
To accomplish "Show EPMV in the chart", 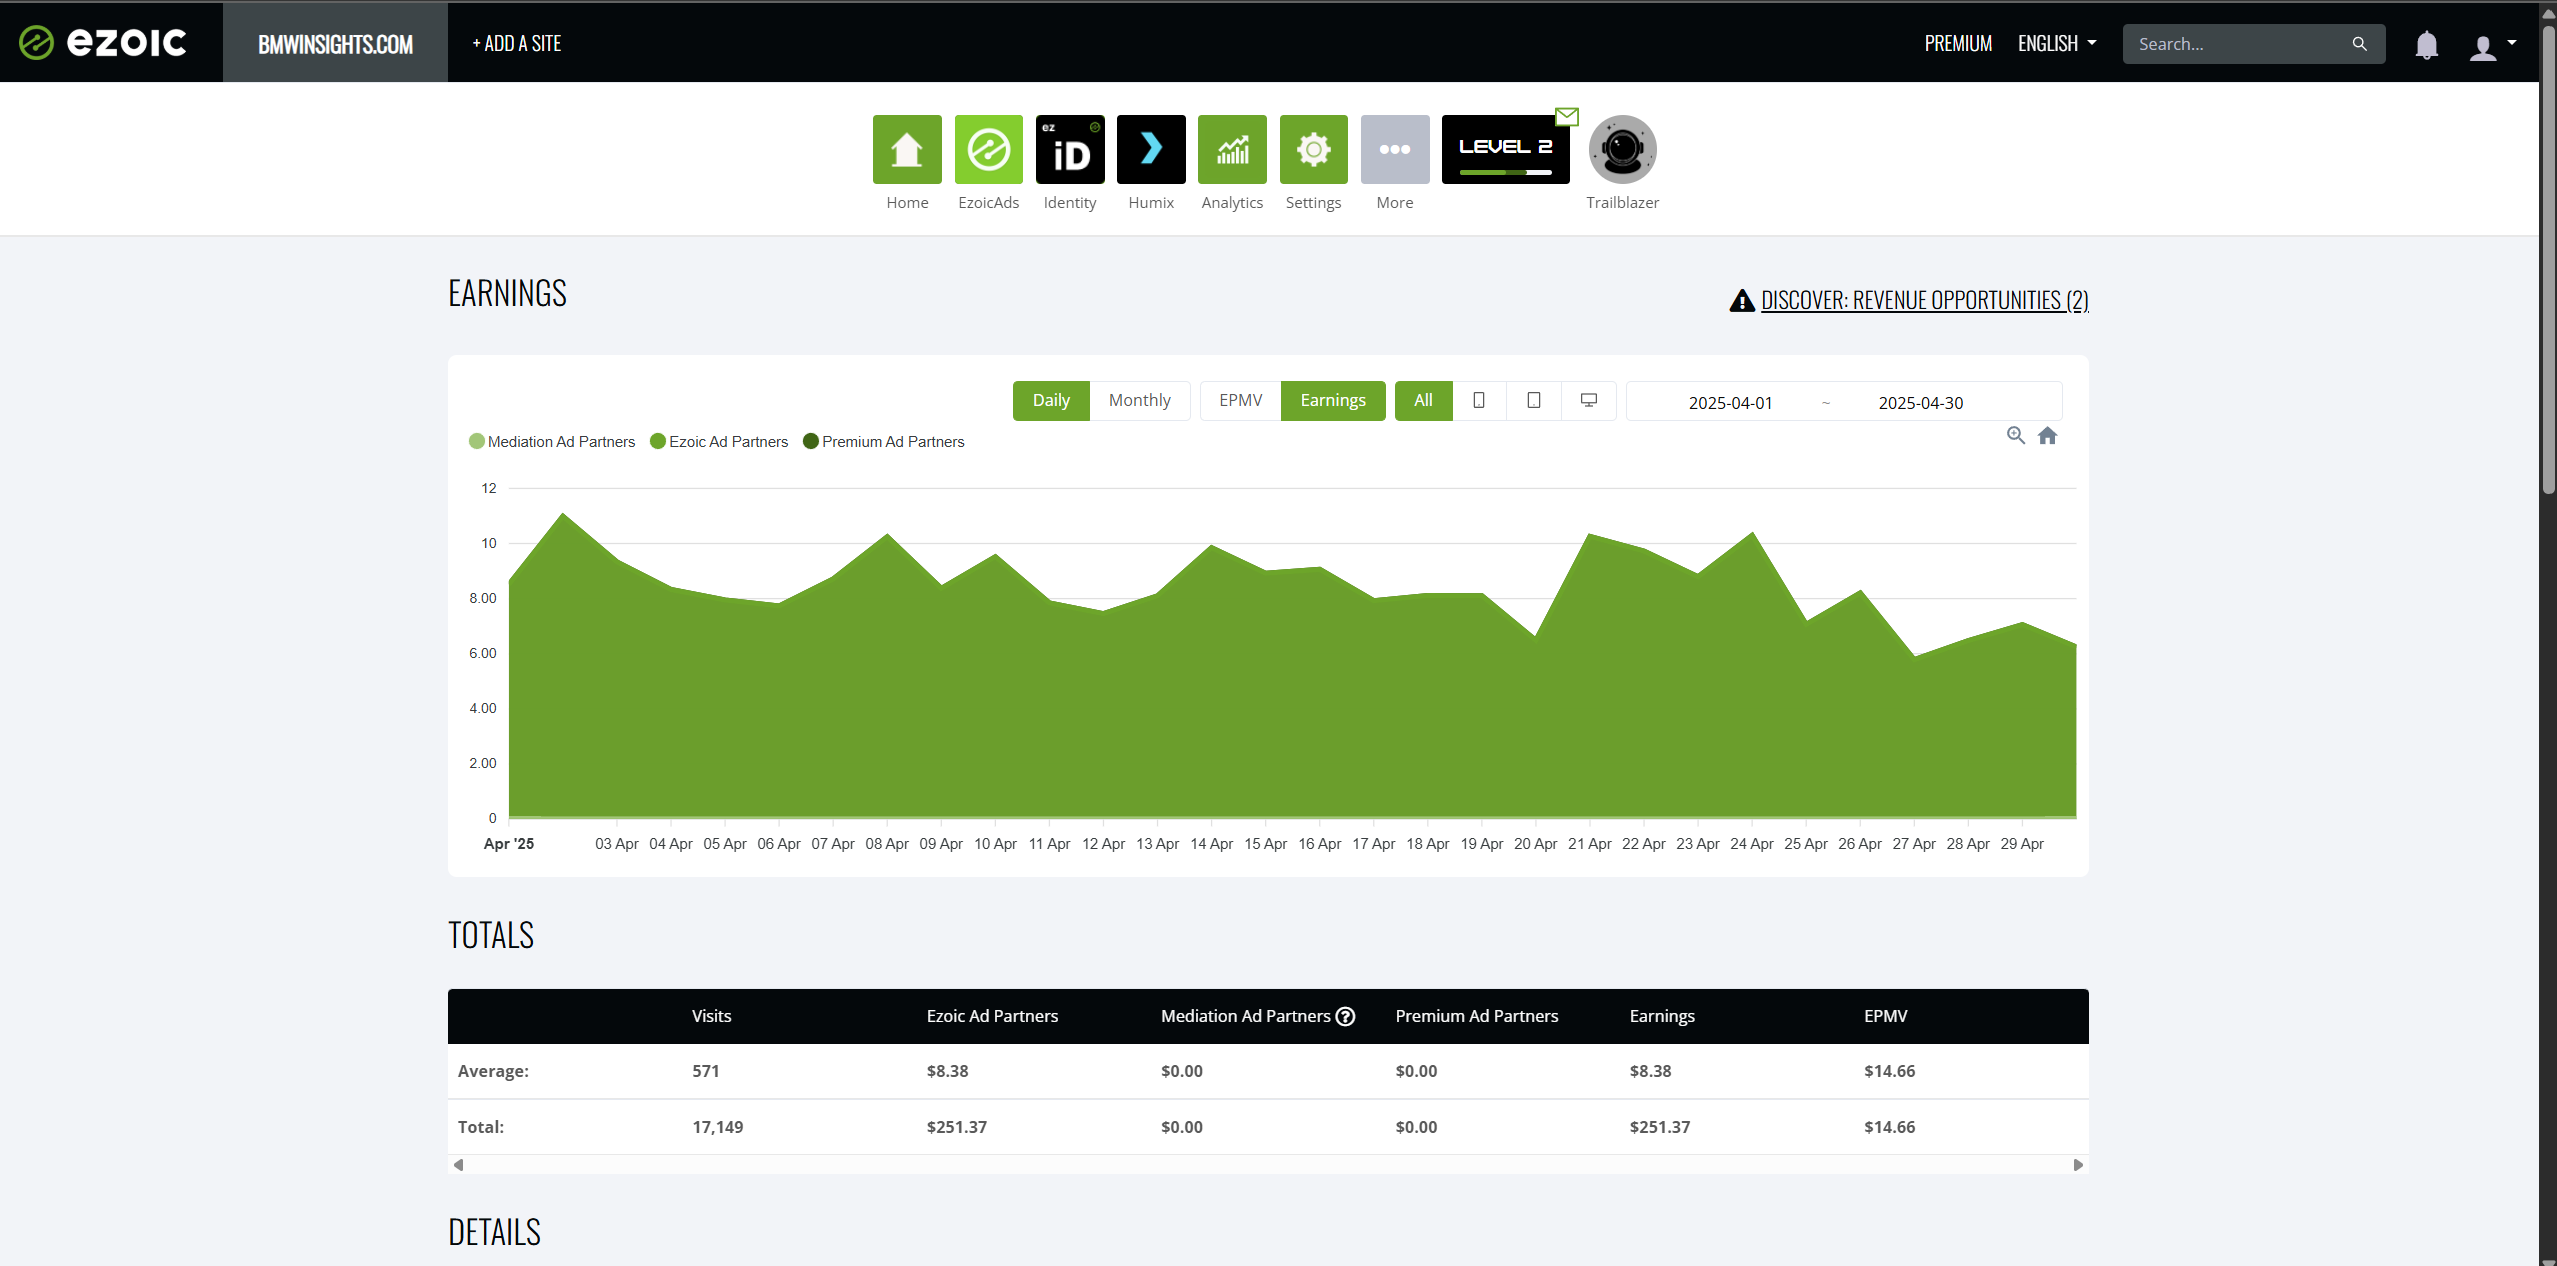I will (1240, 400).
